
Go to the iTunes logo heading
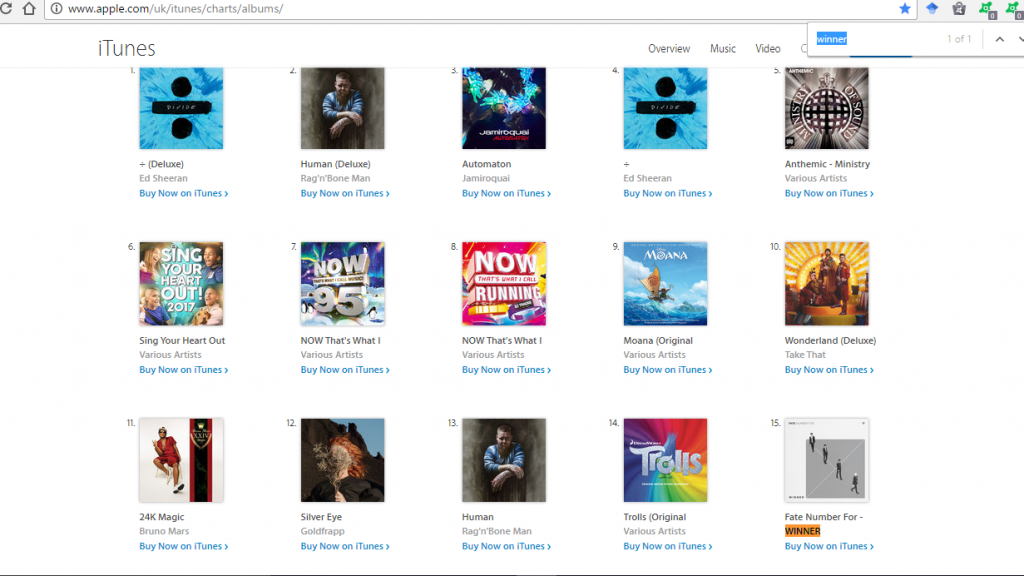tap(127, 48)
